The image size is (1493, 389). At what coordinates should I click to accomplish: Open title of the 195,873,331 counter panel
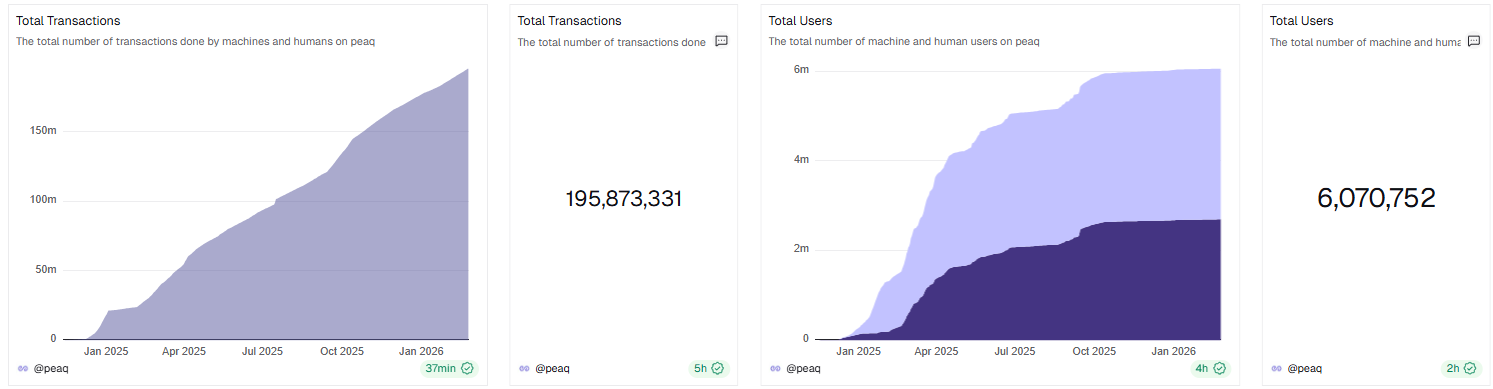tap(569, 20)
